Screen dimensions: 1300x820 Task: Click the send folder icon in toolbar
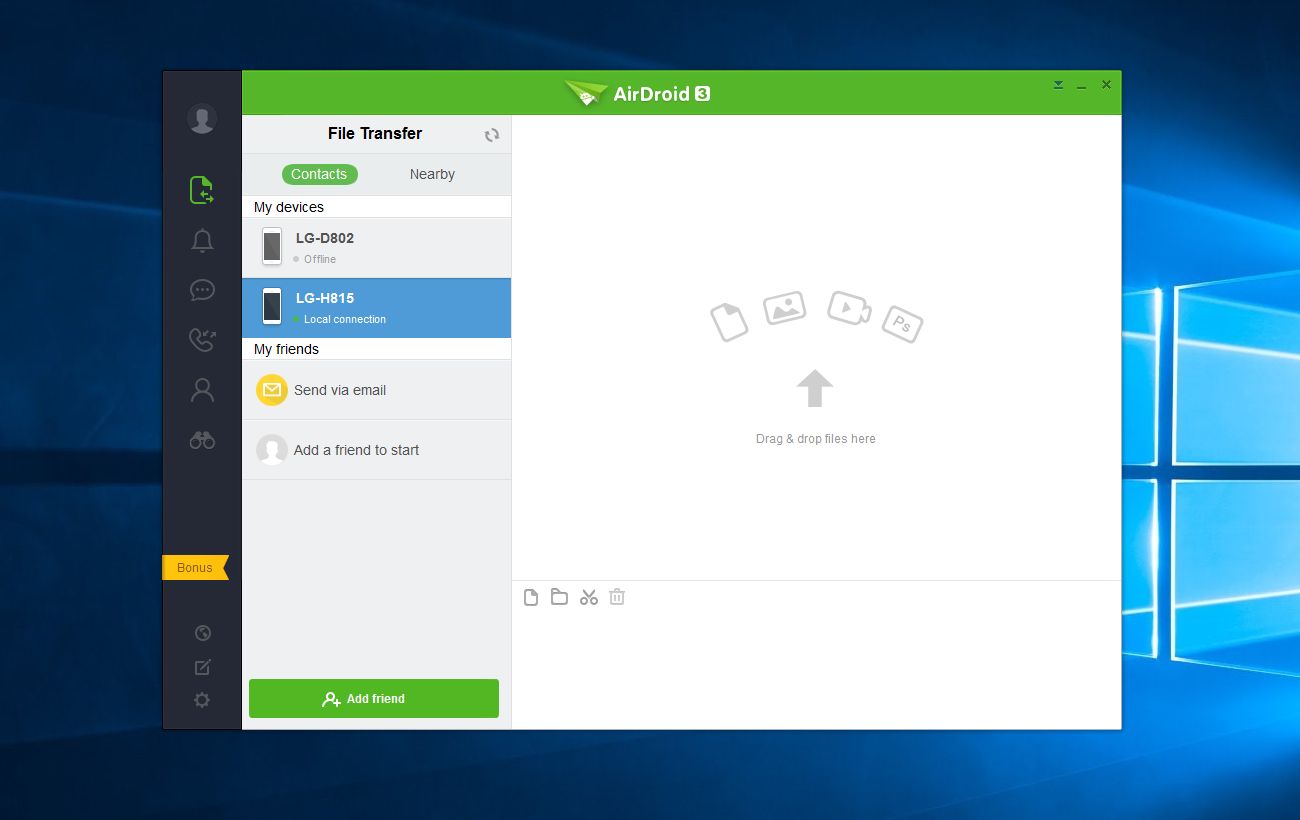[559, 597]
